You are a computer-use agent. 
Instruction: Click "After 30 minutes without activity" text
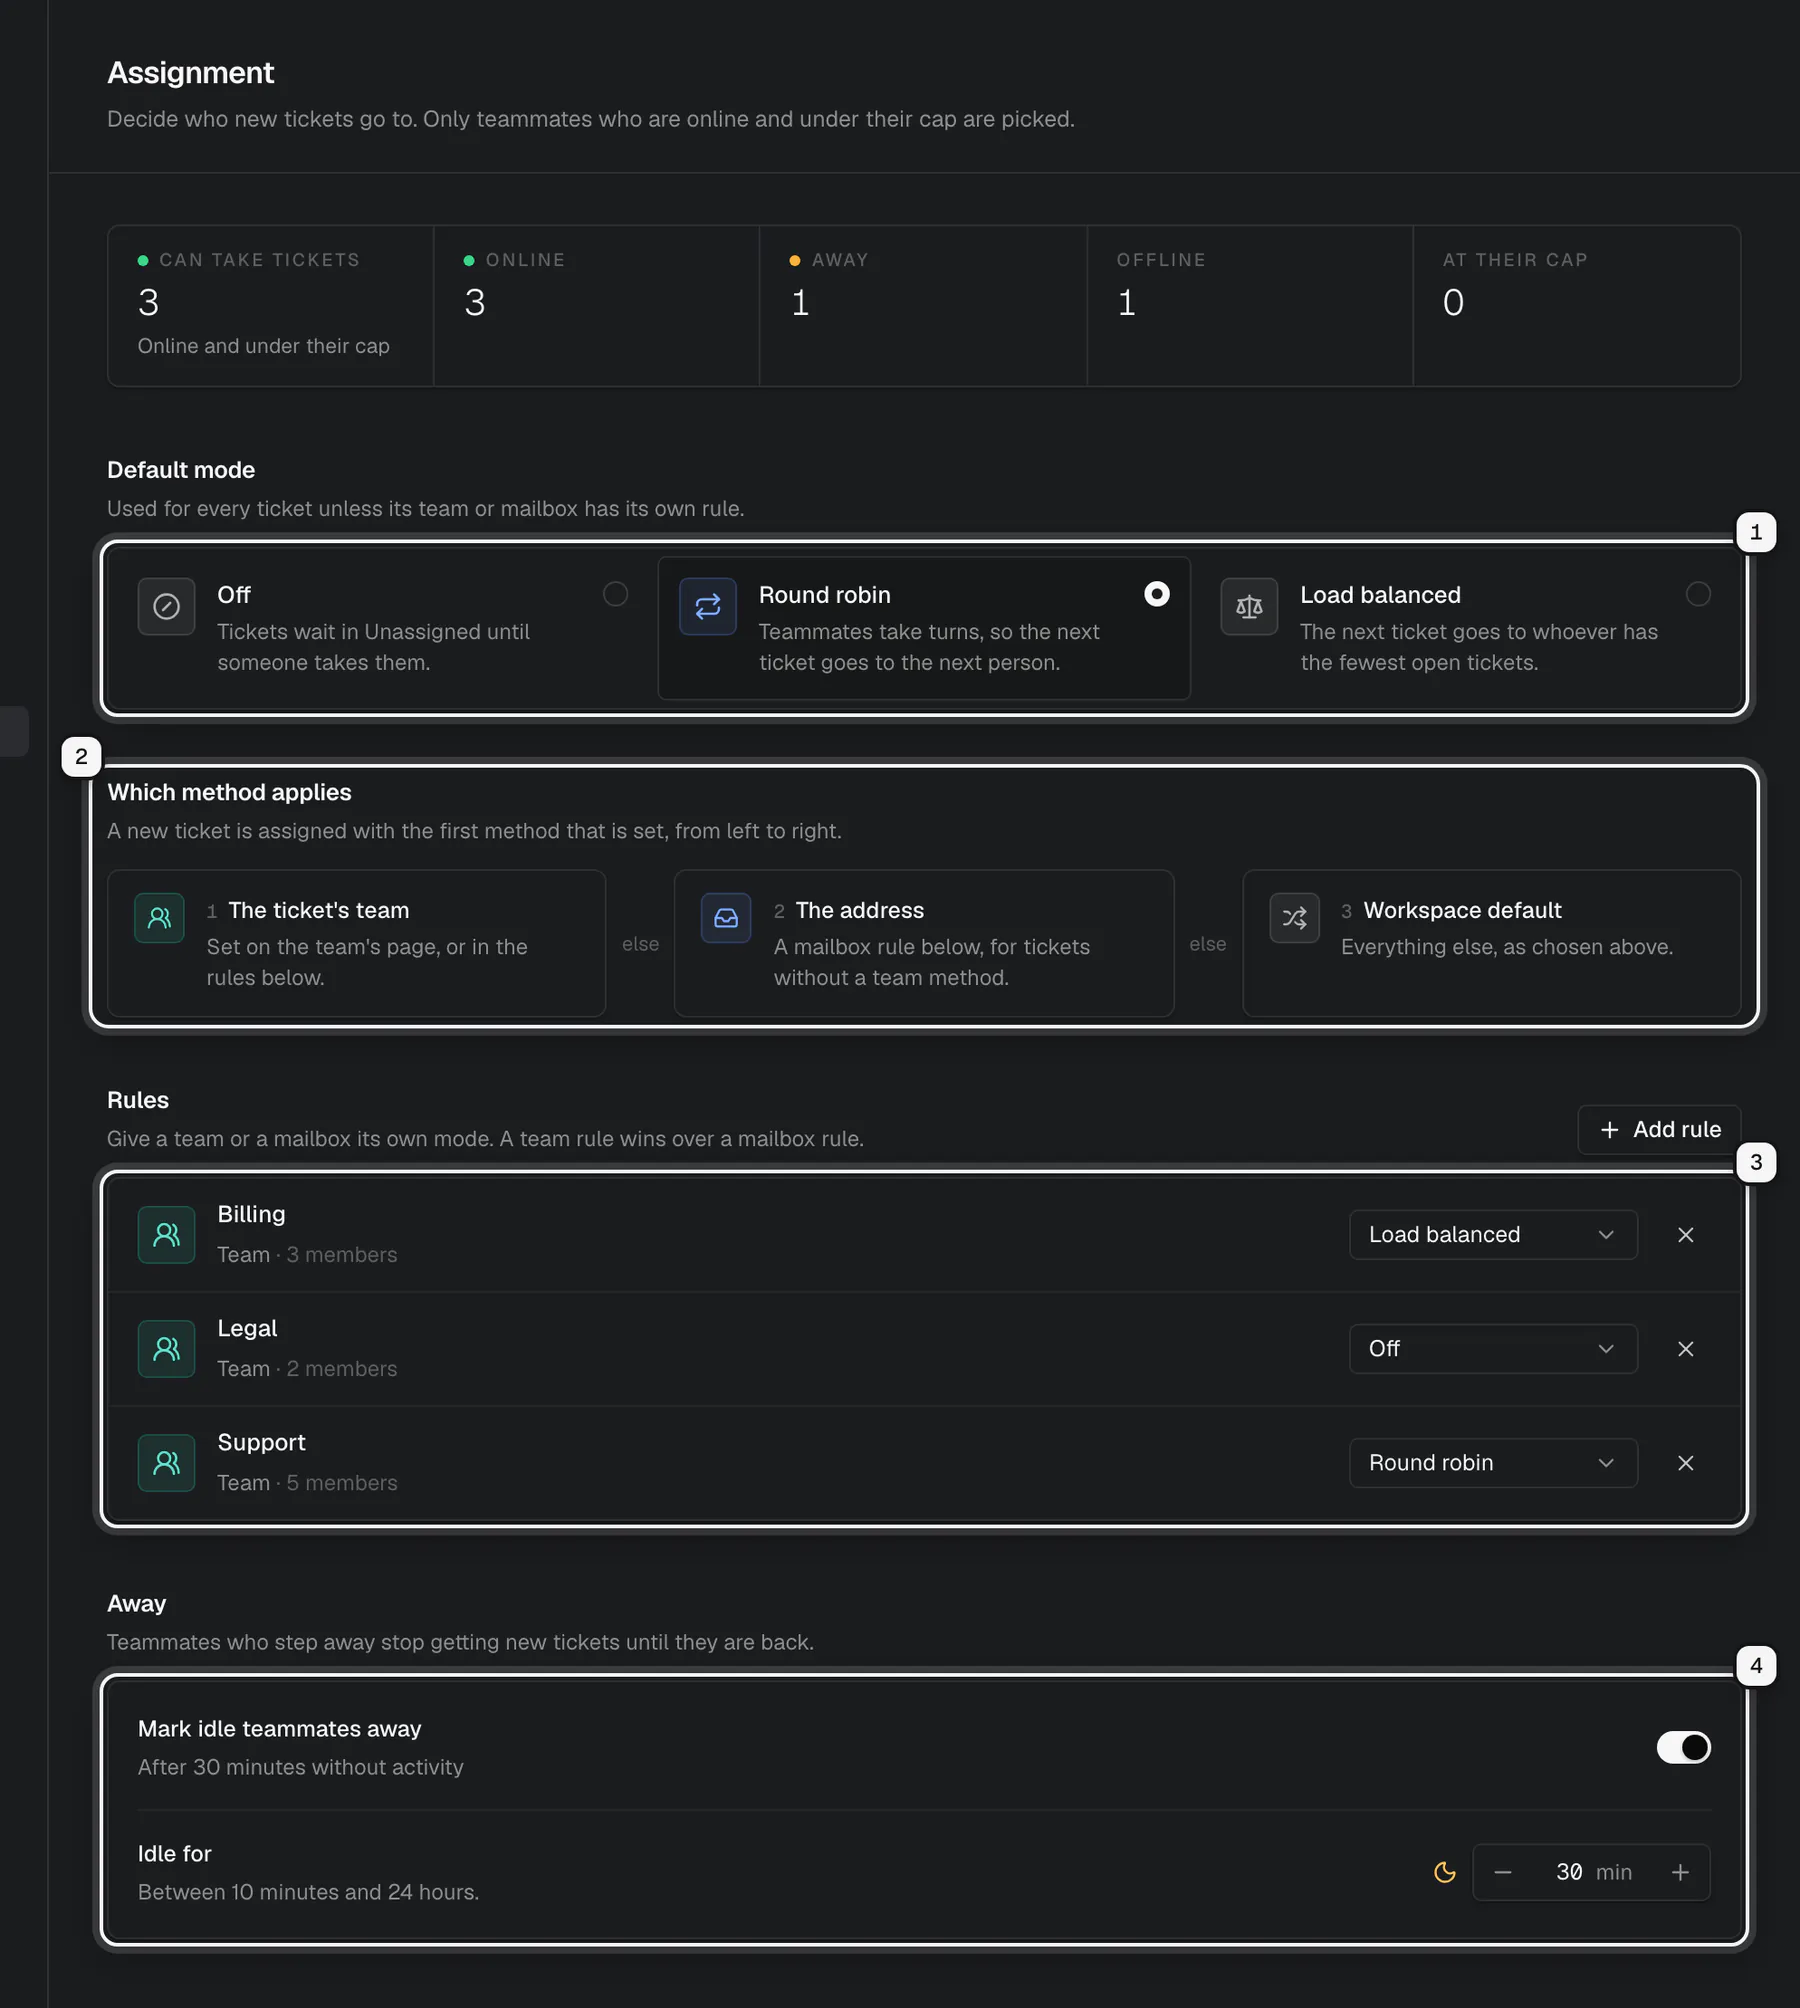[300, 1767]
